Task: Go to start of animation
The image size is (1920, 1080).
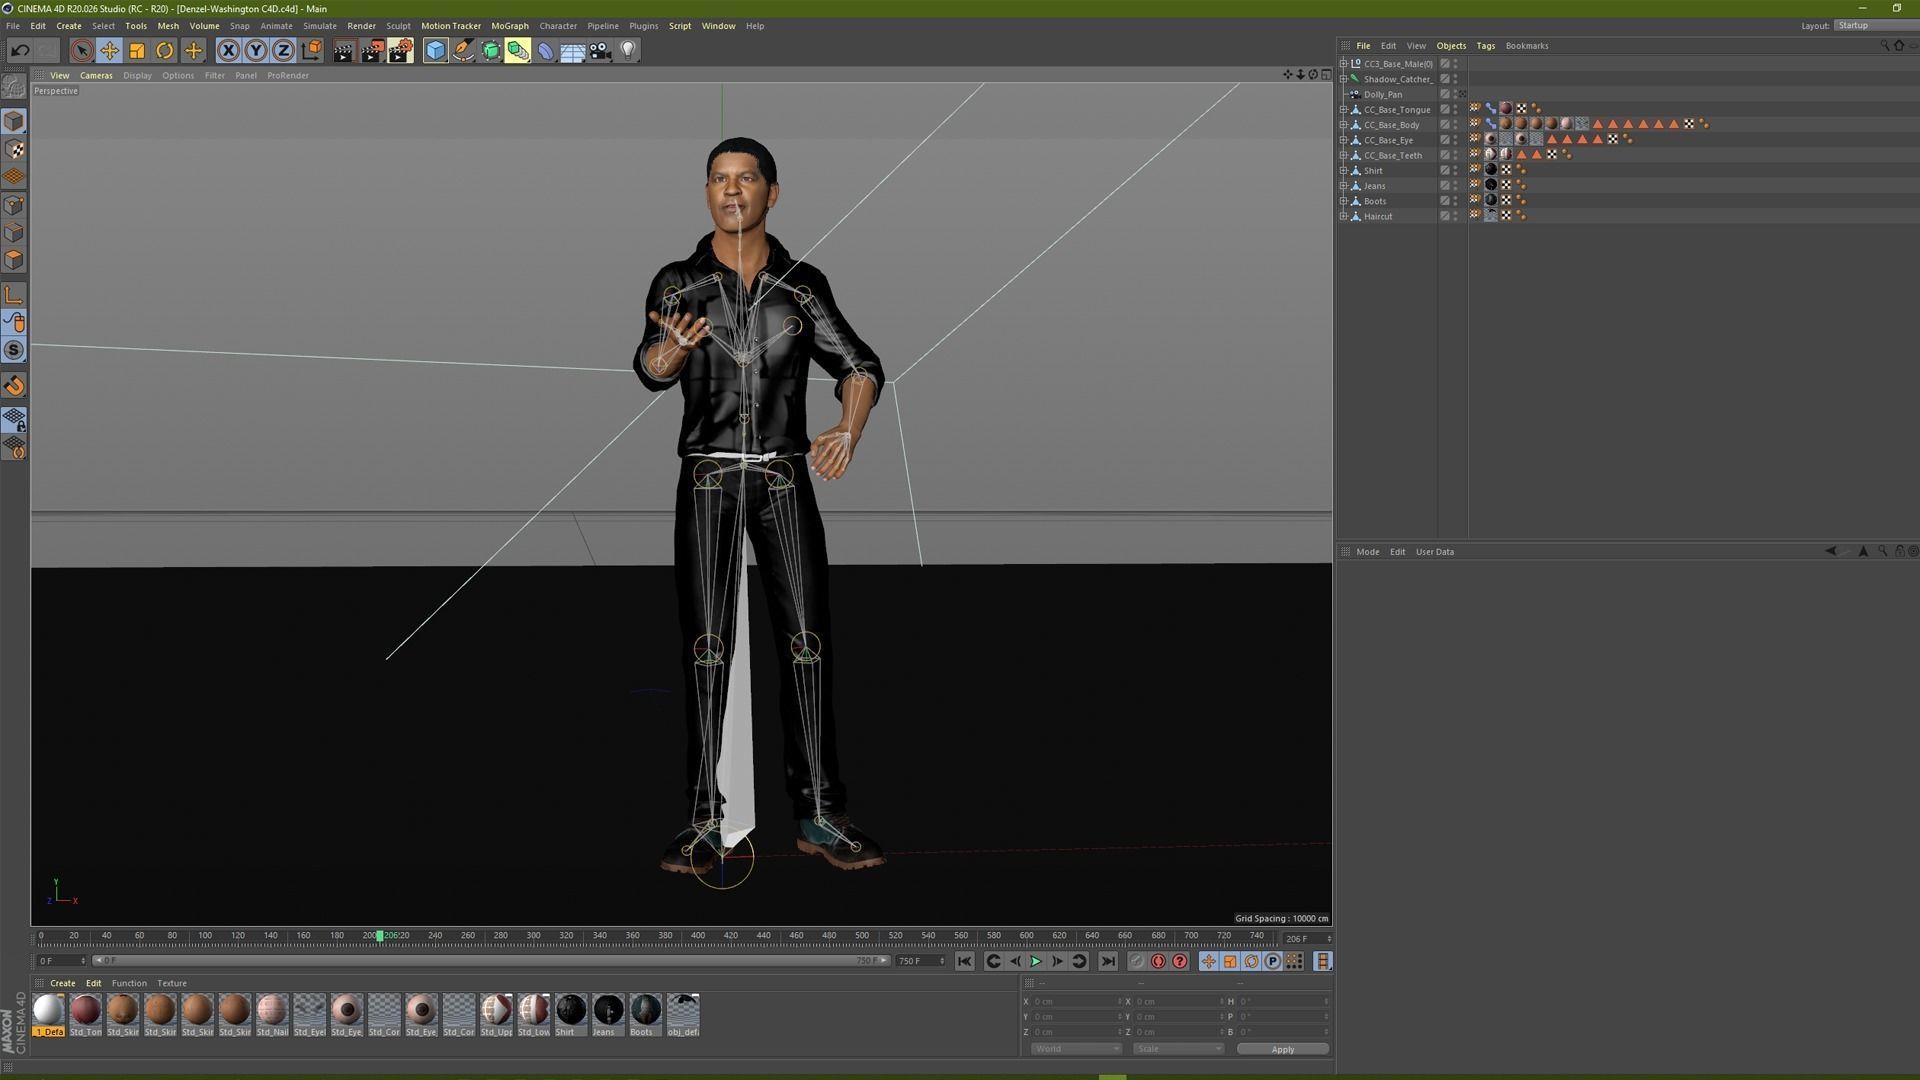Action: click(964, 961)
